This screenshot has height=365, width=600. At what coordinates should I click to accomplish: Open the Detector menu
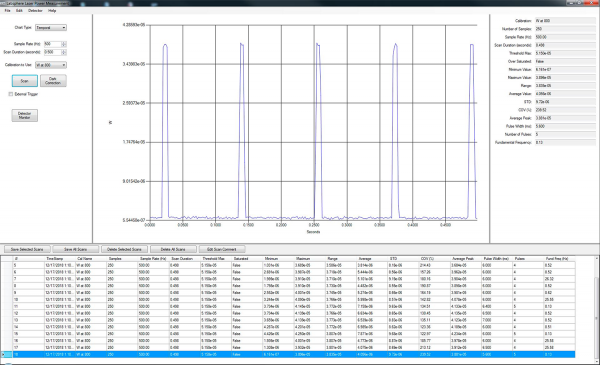coord(35,11)
